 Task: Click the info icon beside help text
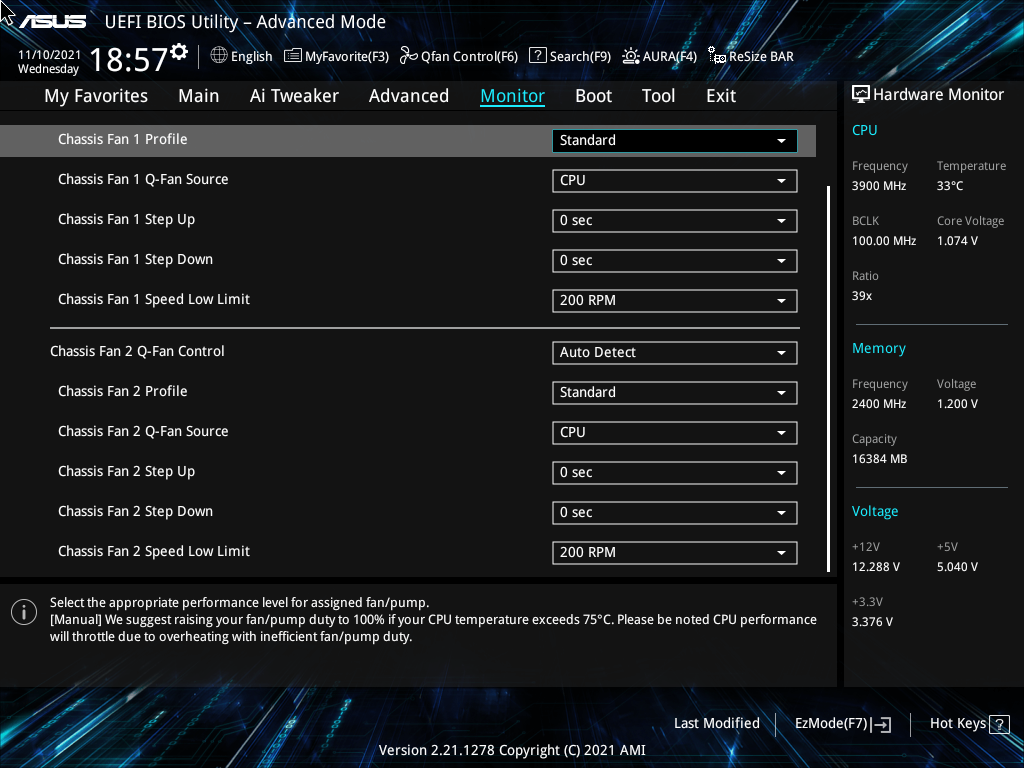tap(24, 612)
